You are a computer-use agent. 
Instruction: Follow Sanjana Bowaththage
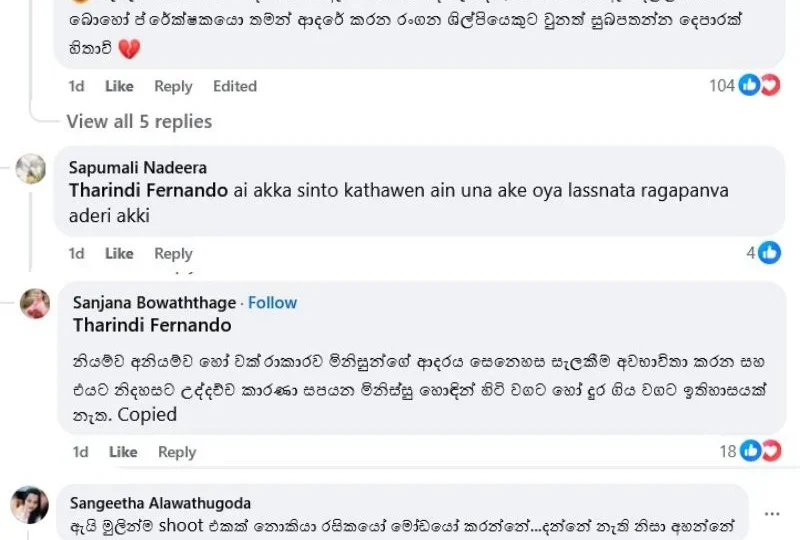(273, 302)
